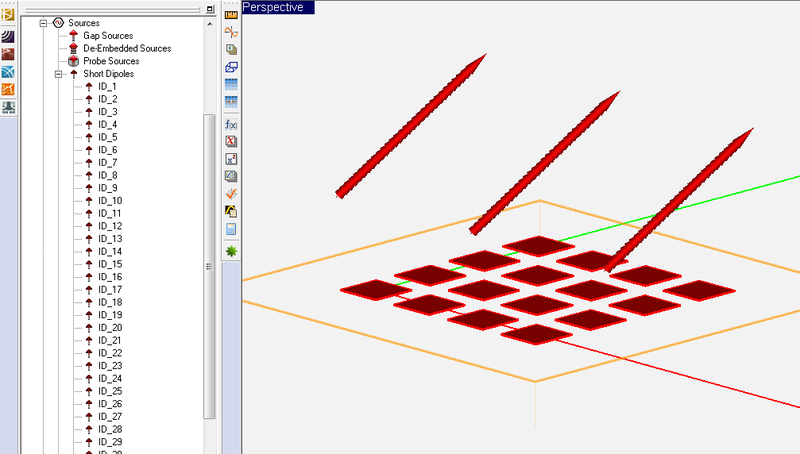The height and width of the screenshot is (454, 800).
Task: Select dipole ID_9 in the tree
Action: click(108, 188)
